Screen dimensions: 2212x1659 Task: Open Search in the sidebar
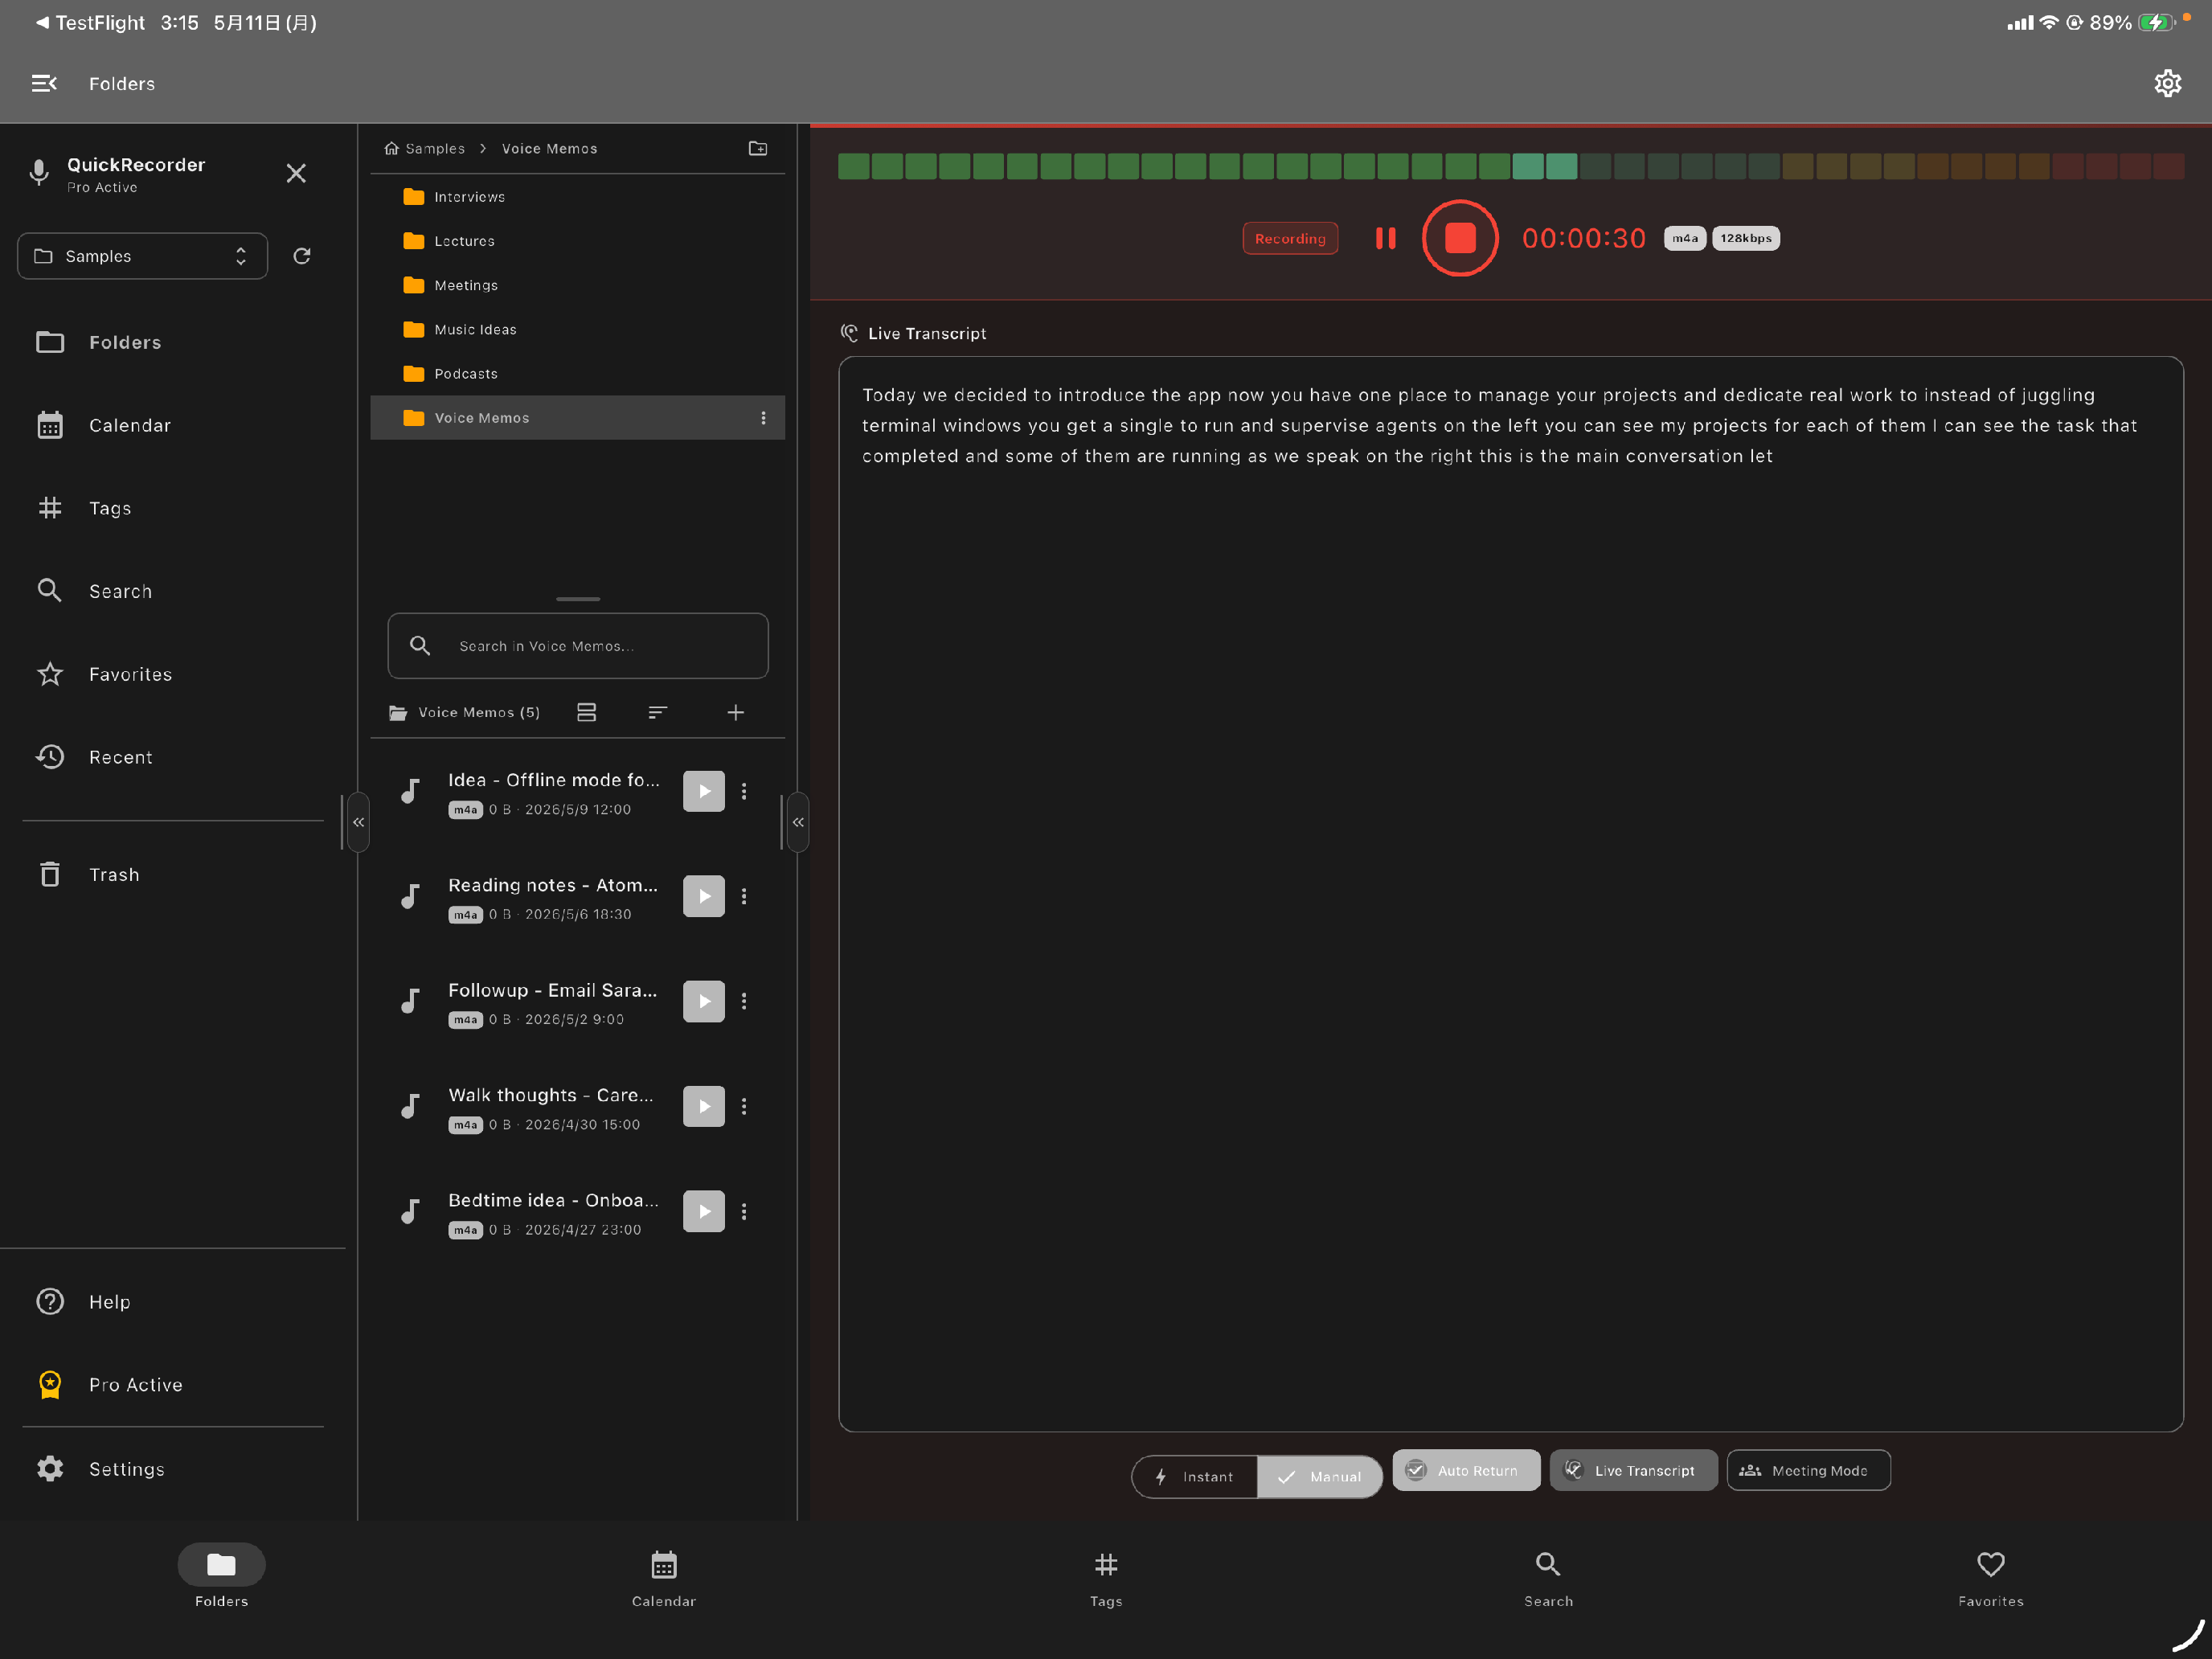tap(173, 591)
